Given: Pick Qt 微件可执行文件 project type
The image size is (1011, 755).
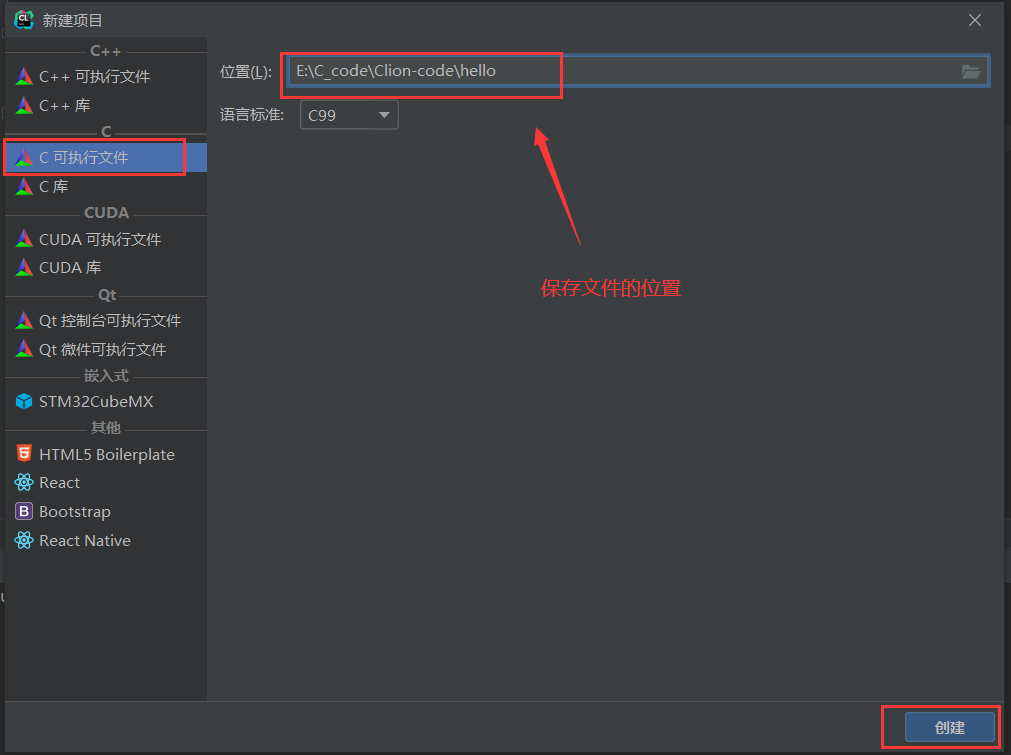Looking at the screenshot, I should [x=106, y=349].
